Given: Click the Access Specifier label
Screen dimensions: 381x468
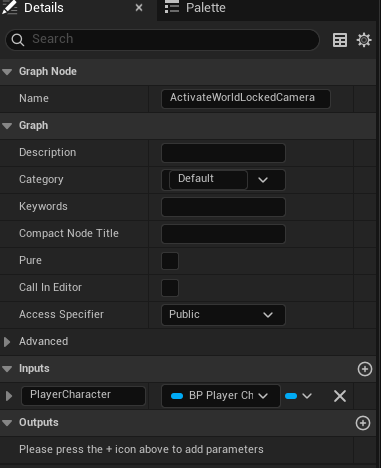Looking at the screenshot, I should pyautogui.click(x=61, y=314).
